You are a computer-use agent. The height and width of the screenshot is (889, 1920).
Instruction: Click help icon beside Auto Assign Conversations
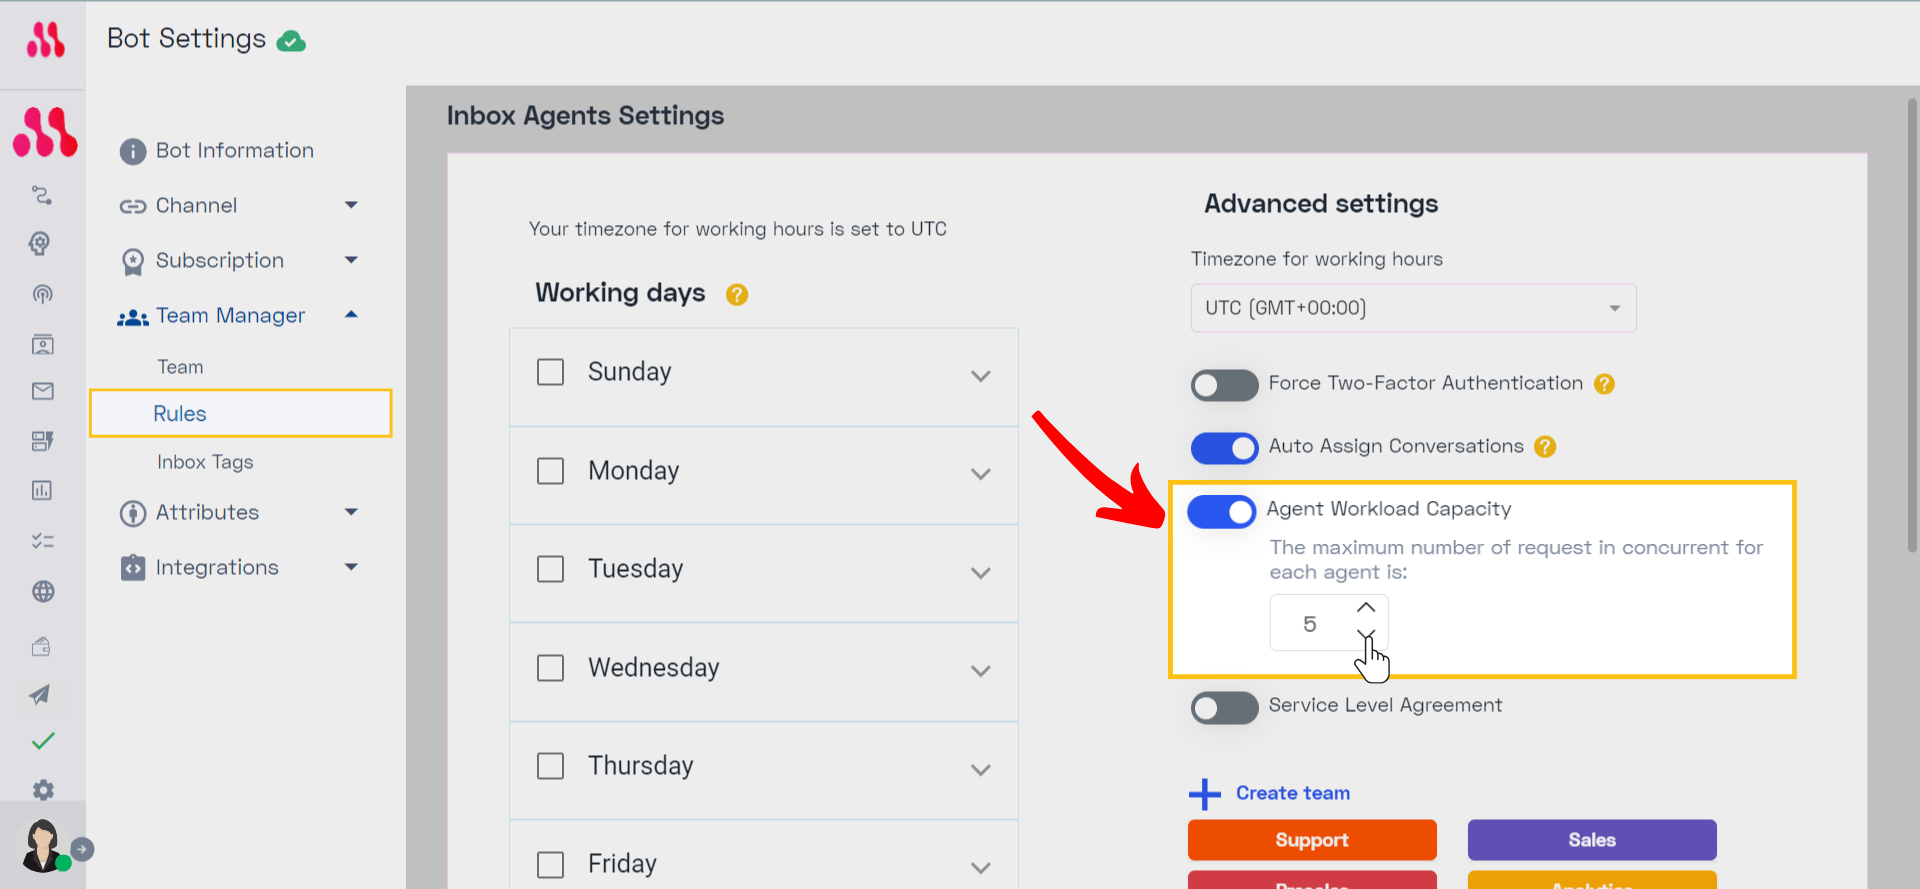click(x=1545, y=446)
